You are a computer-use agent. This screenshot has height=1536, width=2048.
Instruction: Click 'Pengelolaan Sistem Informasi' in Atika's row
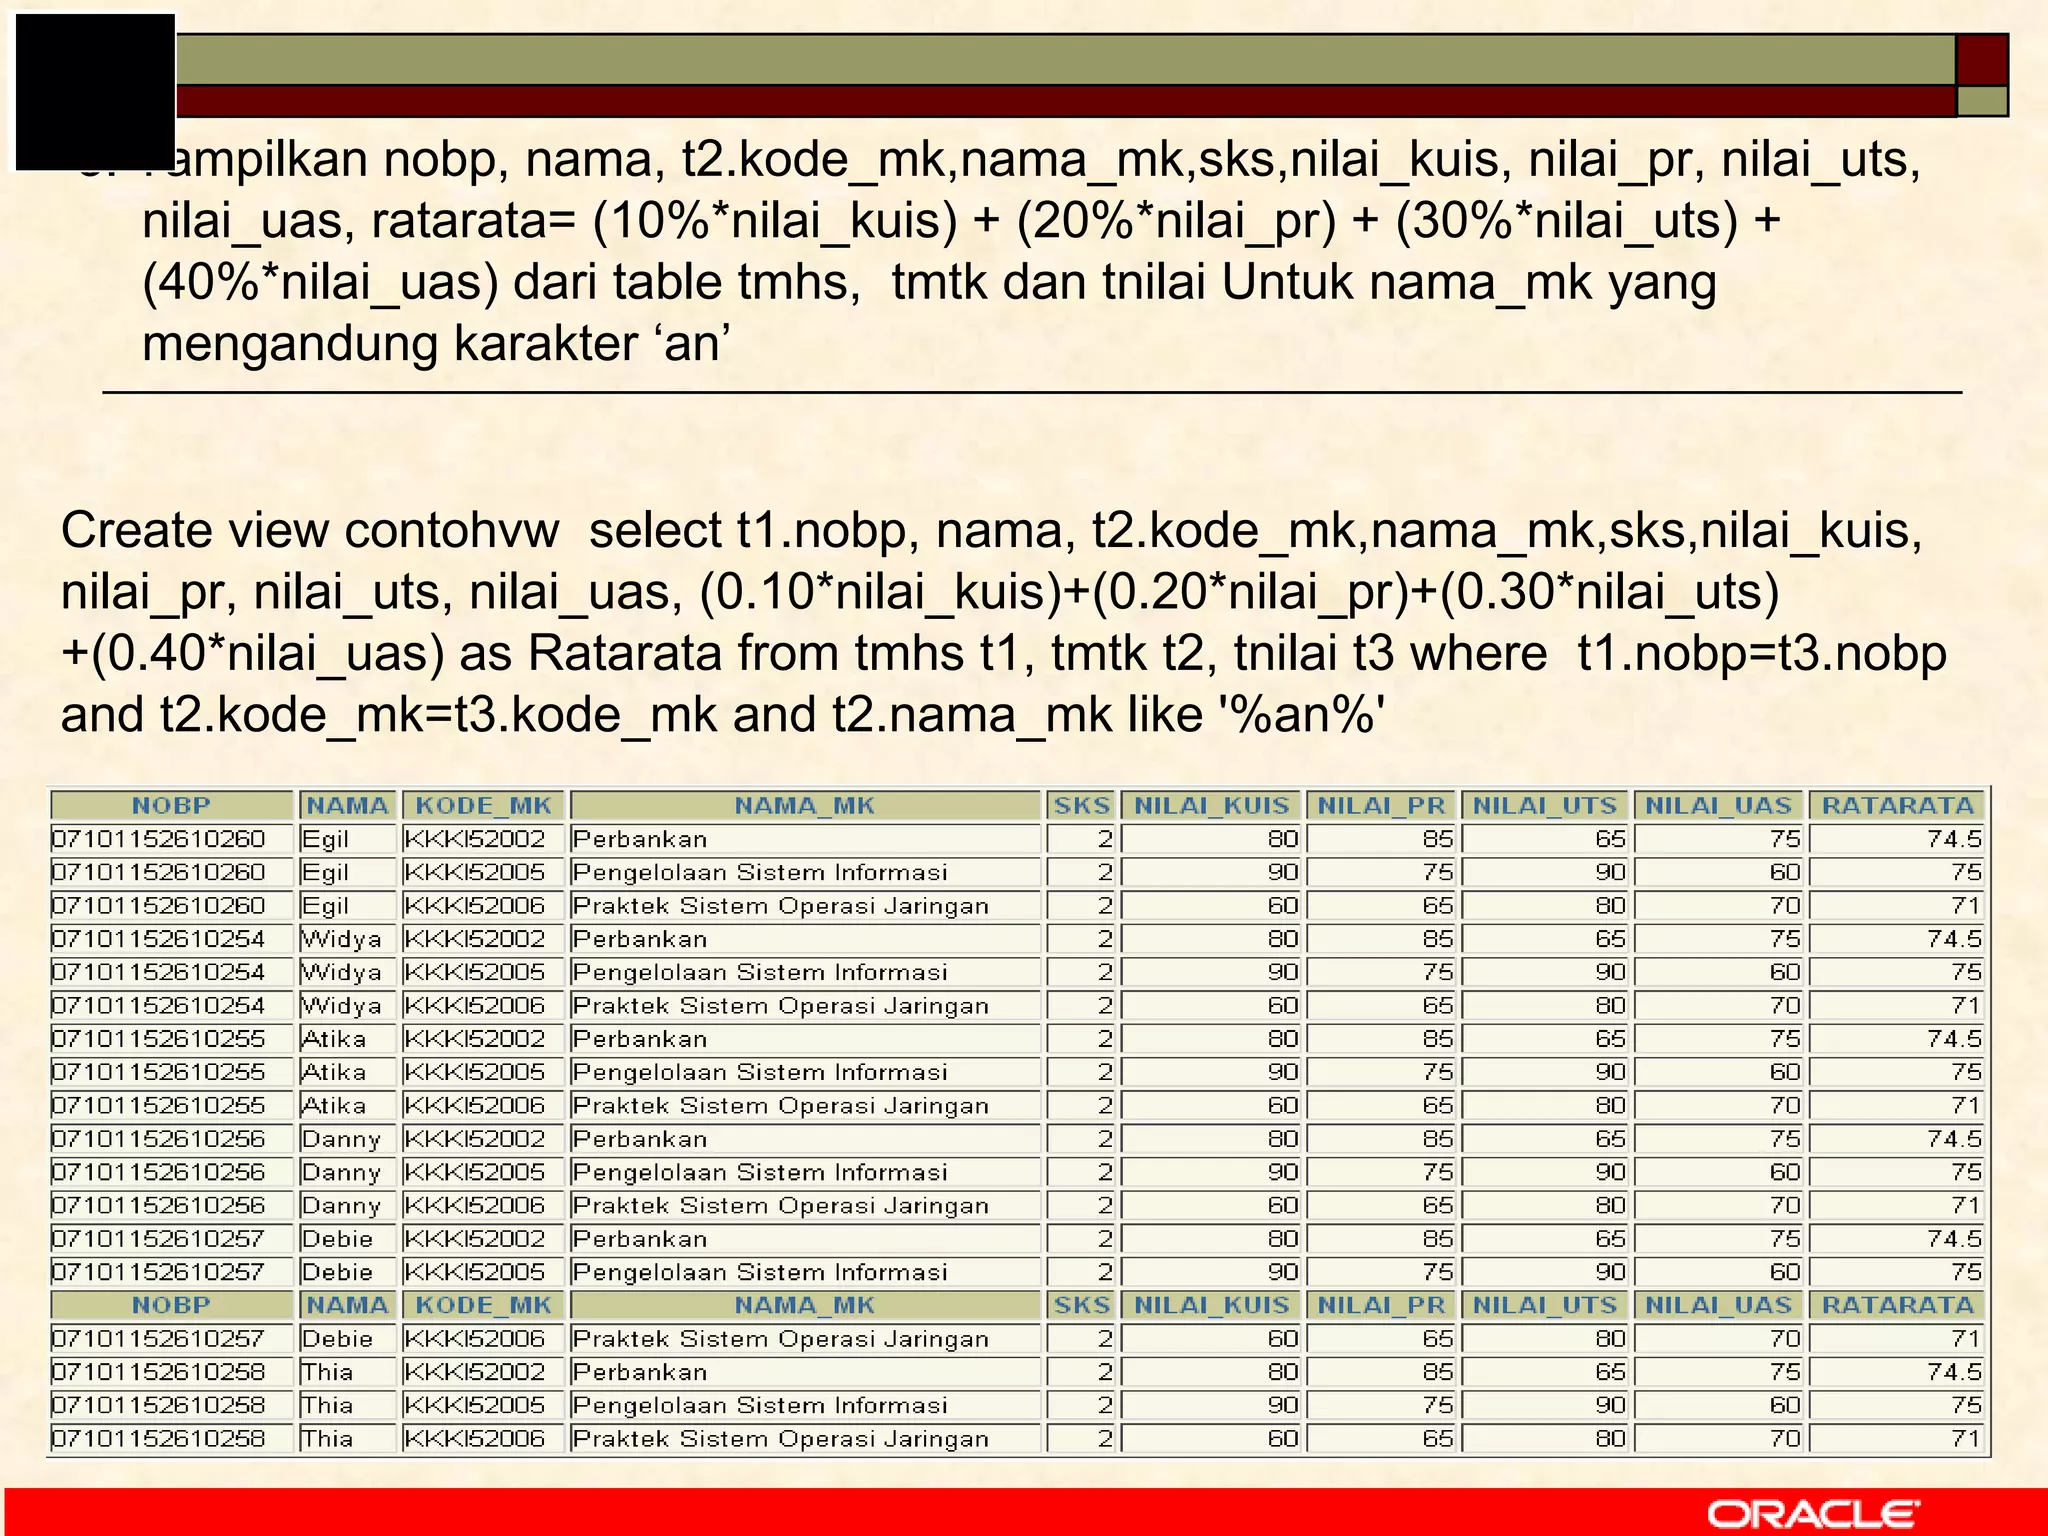[760, 1072]
